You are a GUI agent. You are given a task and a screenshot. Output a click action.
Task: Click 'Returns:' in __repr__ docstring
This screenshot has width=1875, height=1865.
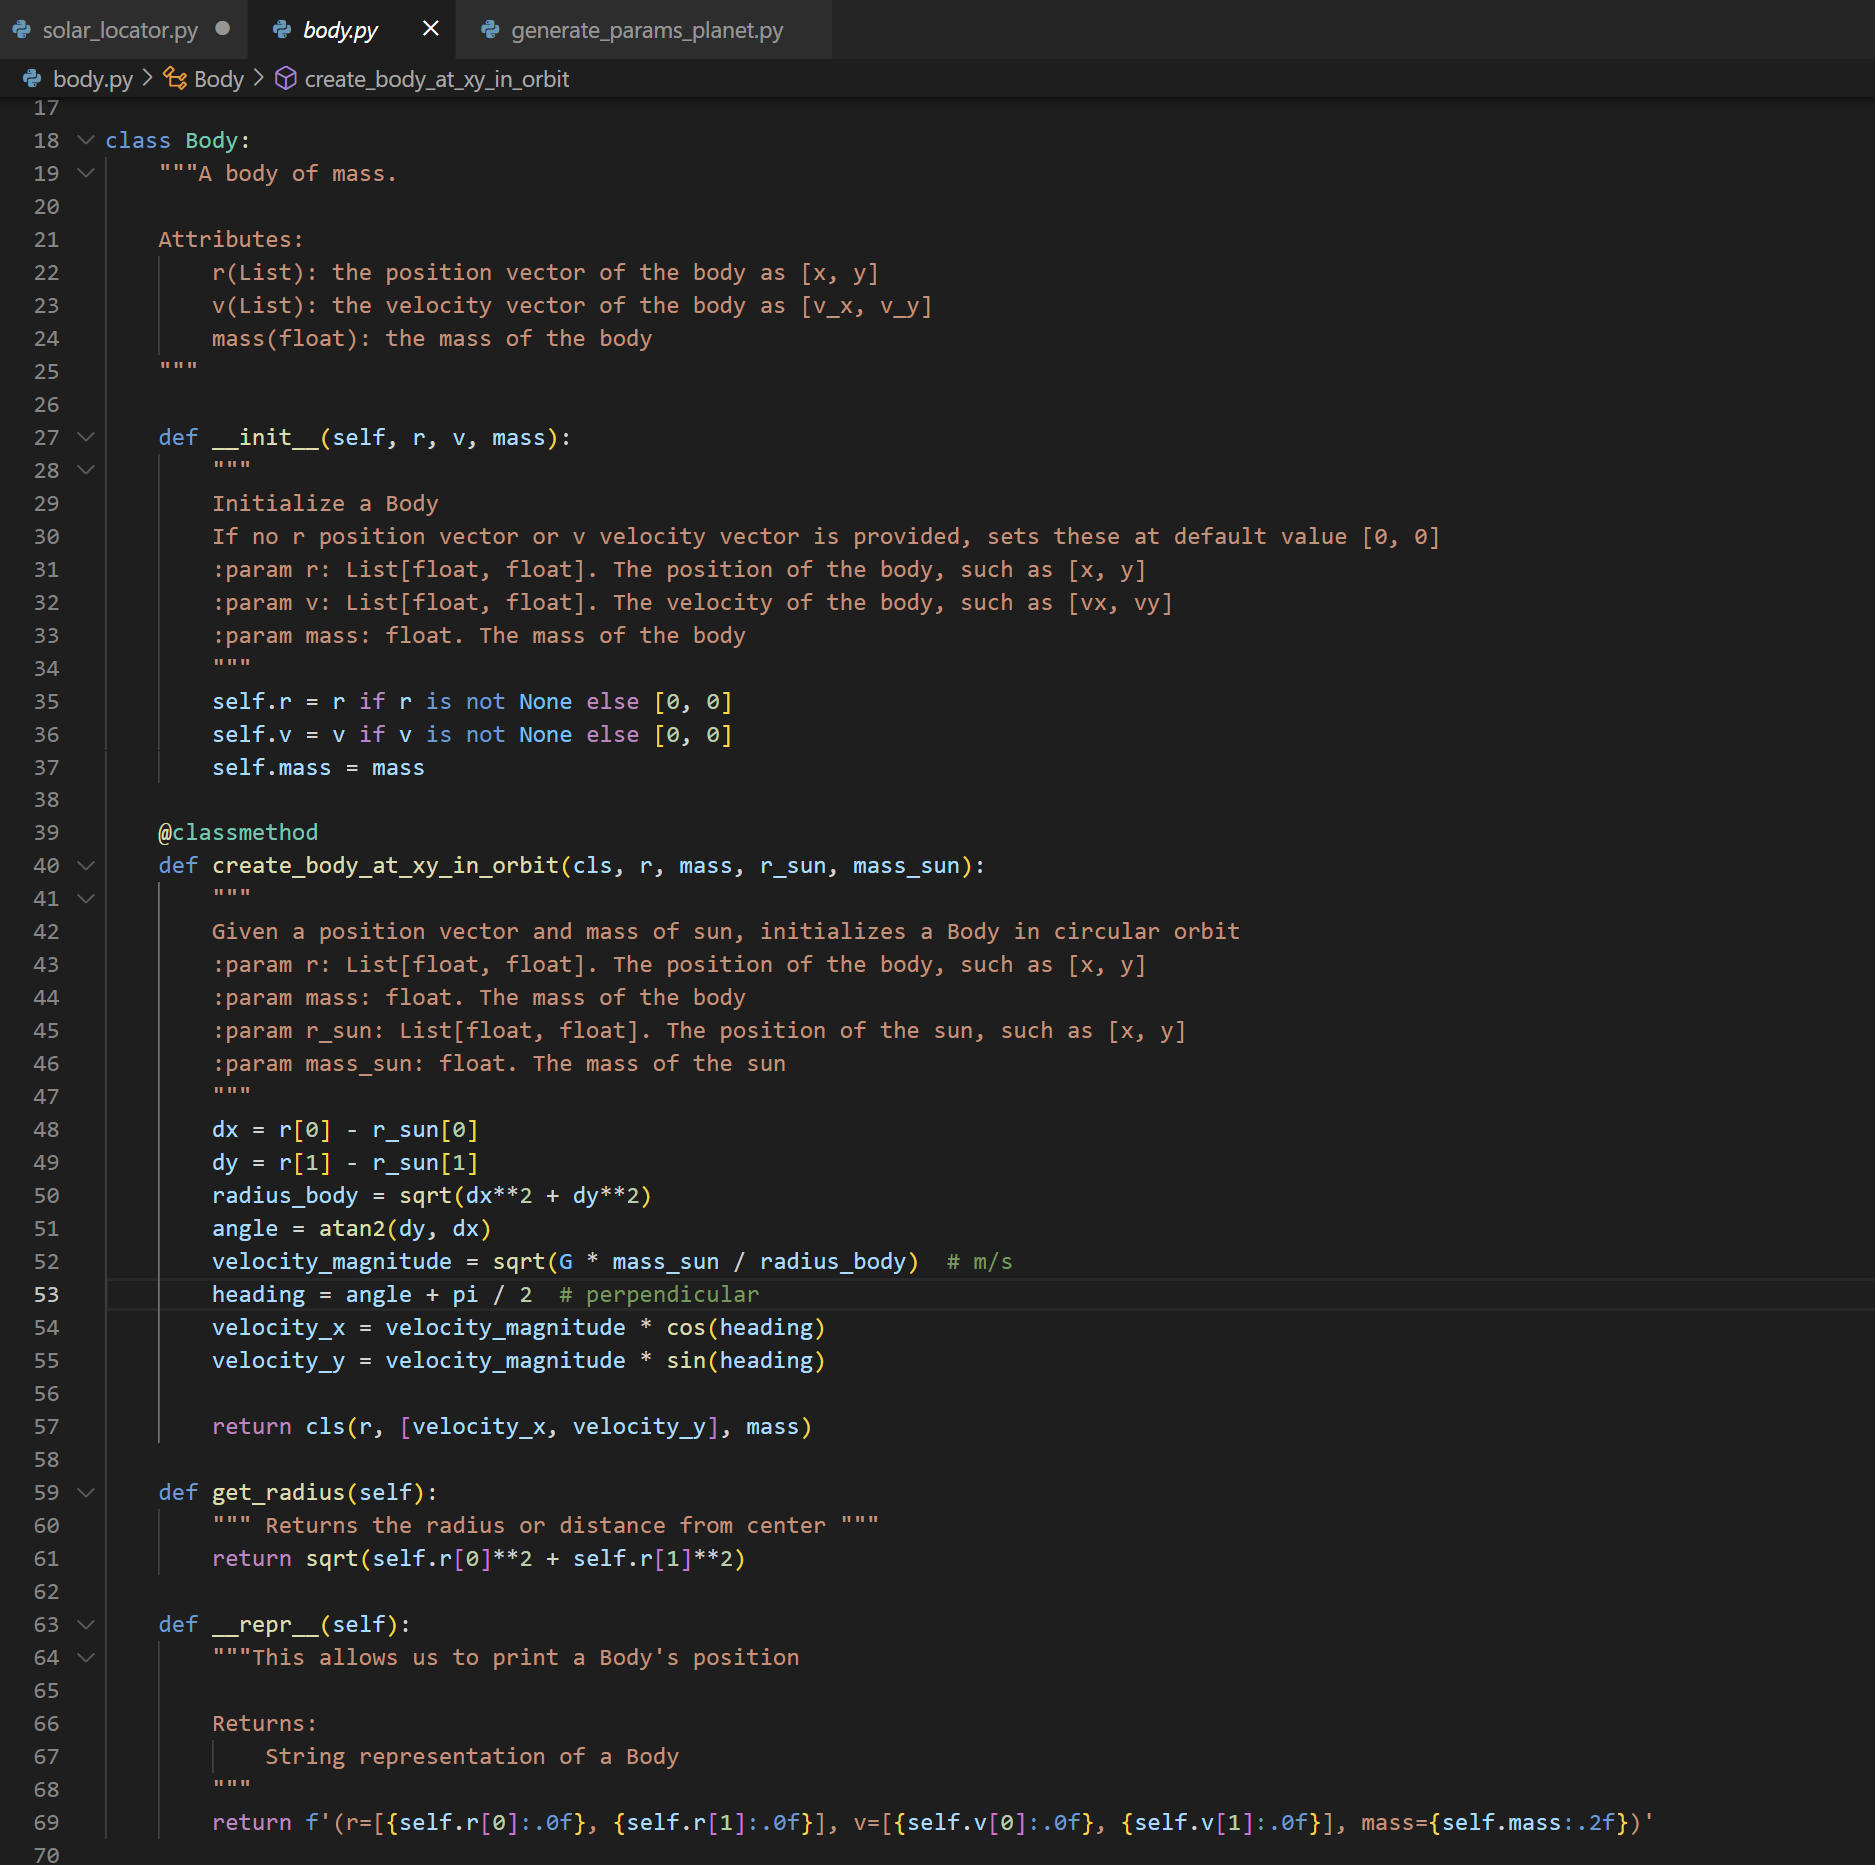coord(265,1724)
